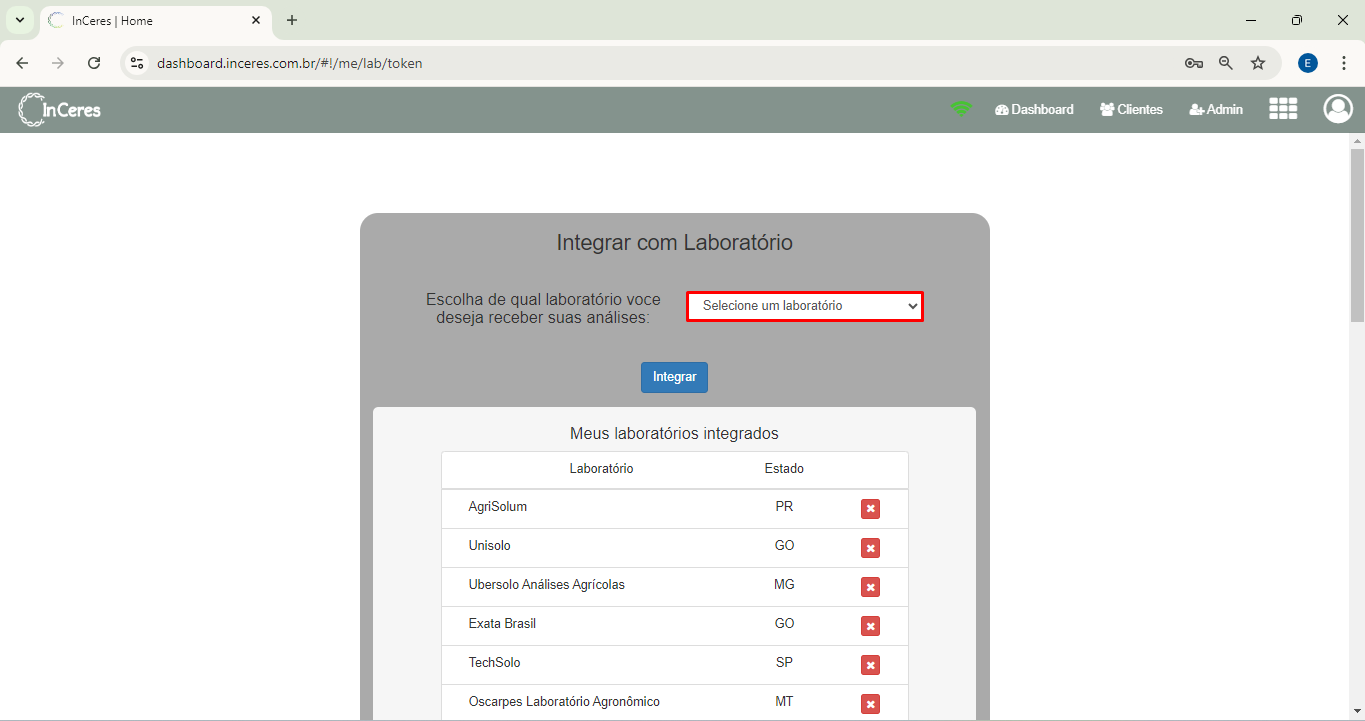Click 'Integrar com Laboratório' title
Screen dimensions: 1365x721
pyautogui.click(x=674, y=243)
